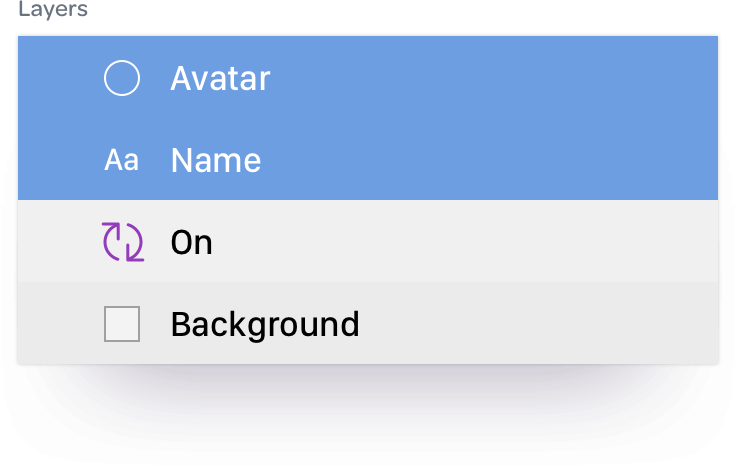Click the oval shape icon beside Avatar
The height and width of the screenshot is (466, 736).
122,78
